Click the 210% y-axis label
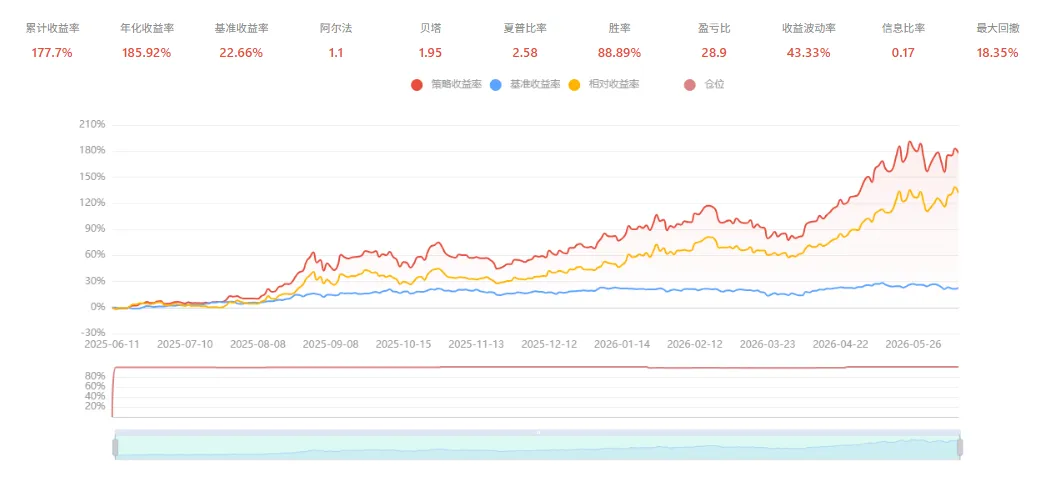The height and width of the screenshot is (480, 1050). coord(93,125)
